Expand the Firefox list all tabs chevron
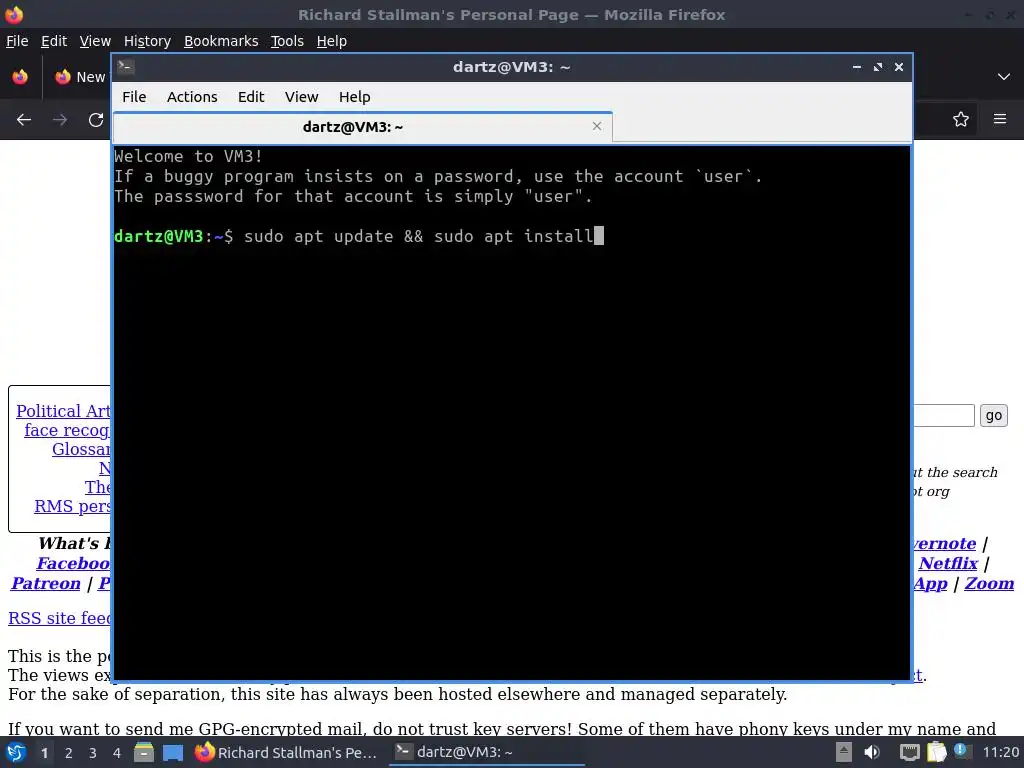 point(1004,77)
